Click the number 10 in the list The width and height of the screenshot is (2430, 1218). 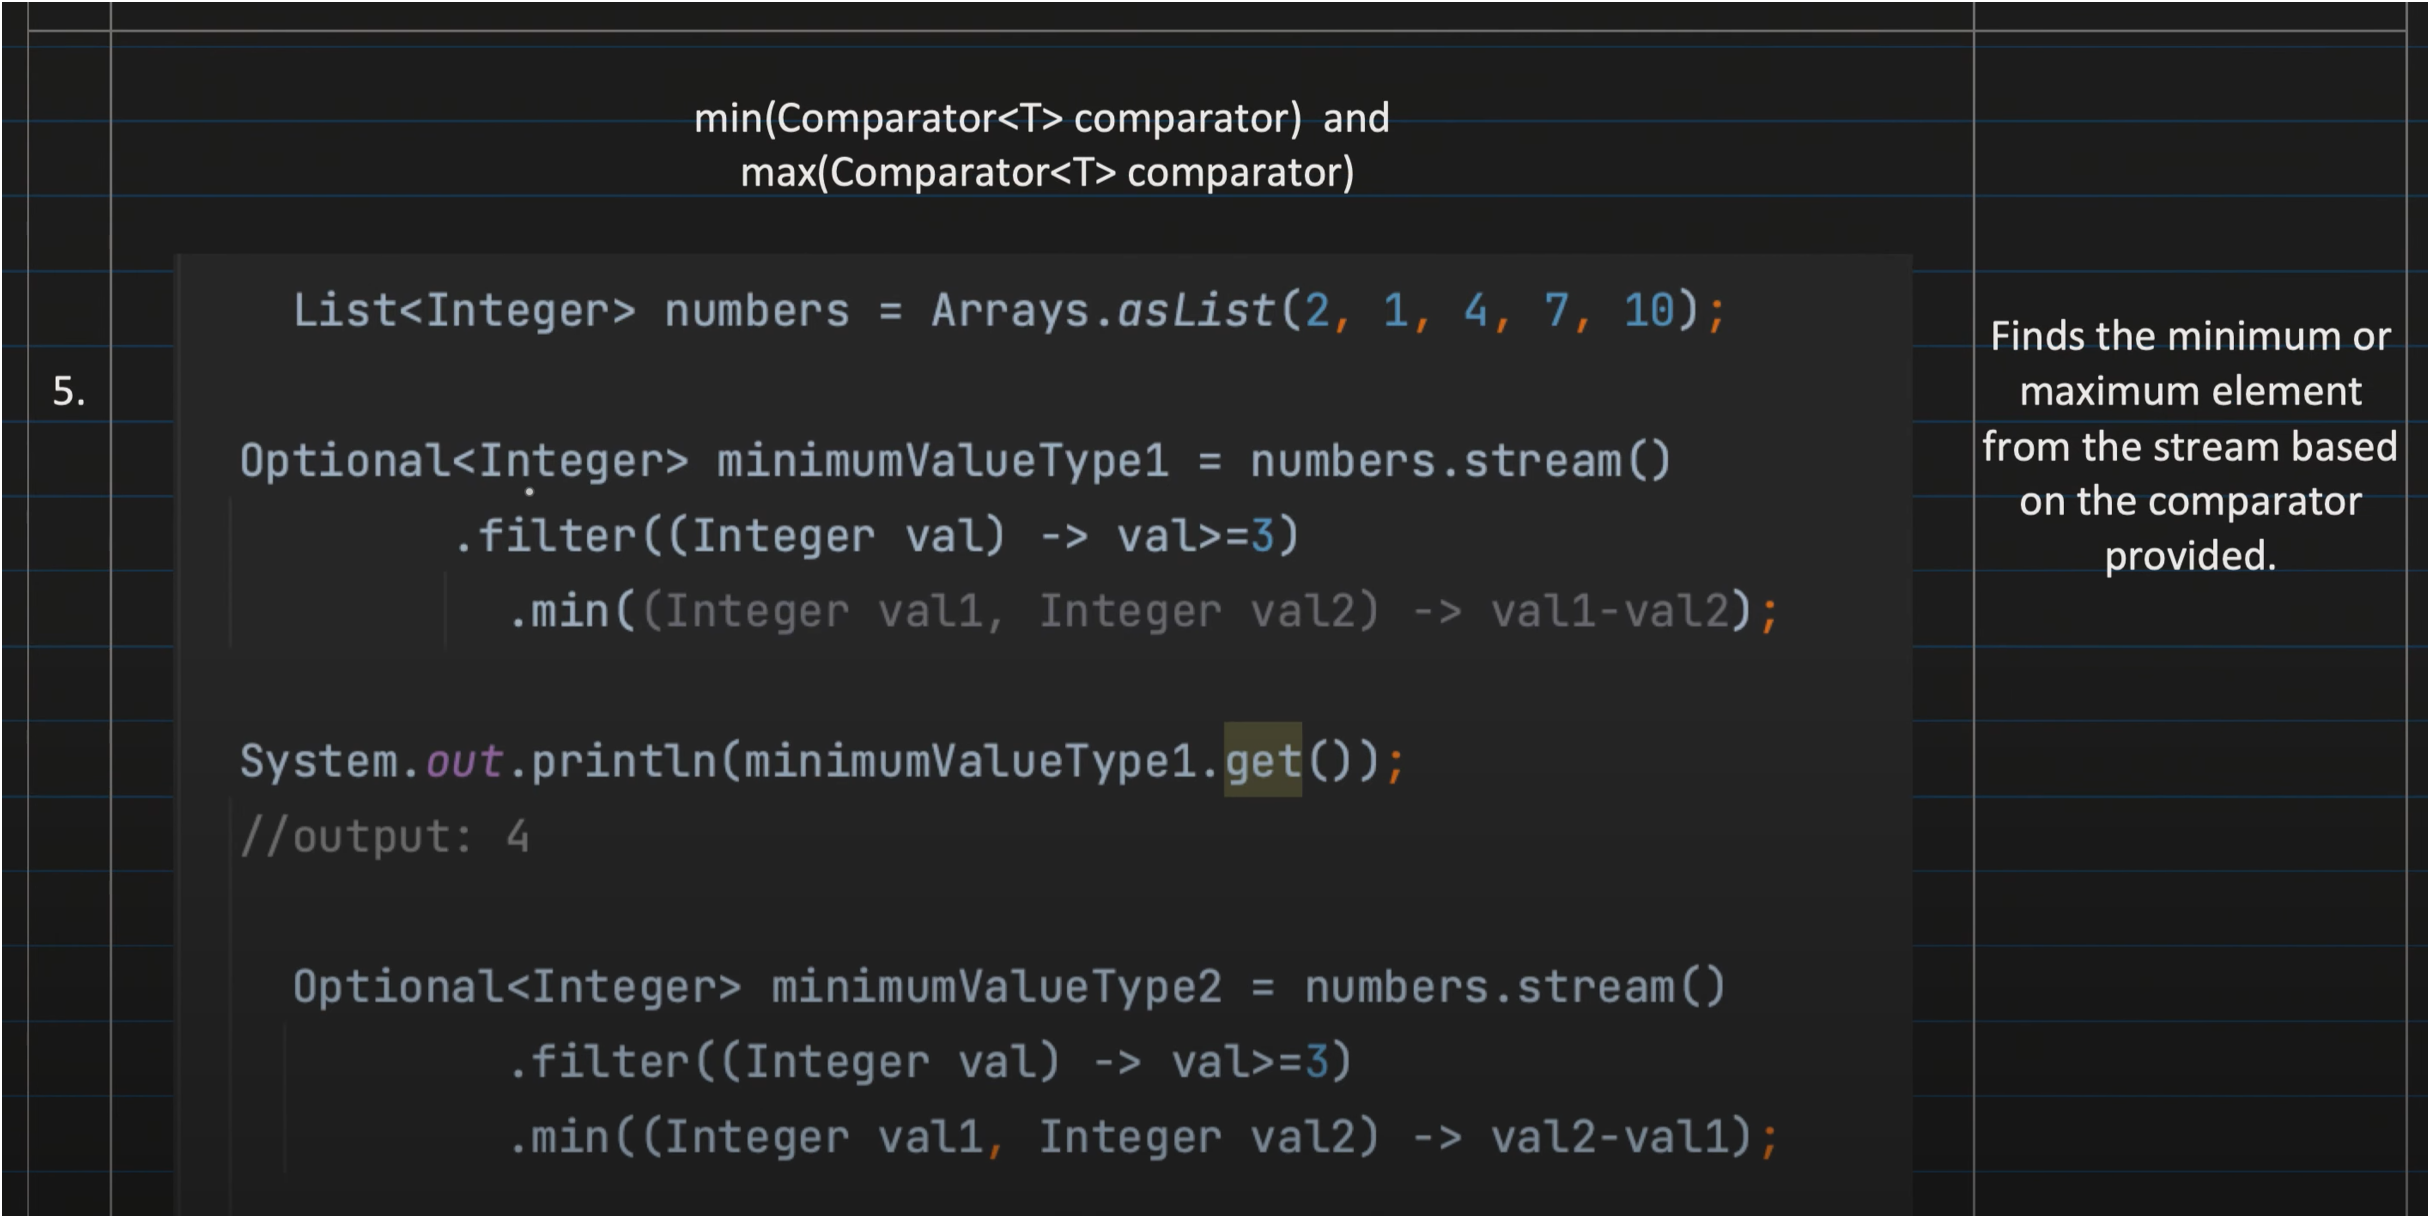coord(1648,310)
